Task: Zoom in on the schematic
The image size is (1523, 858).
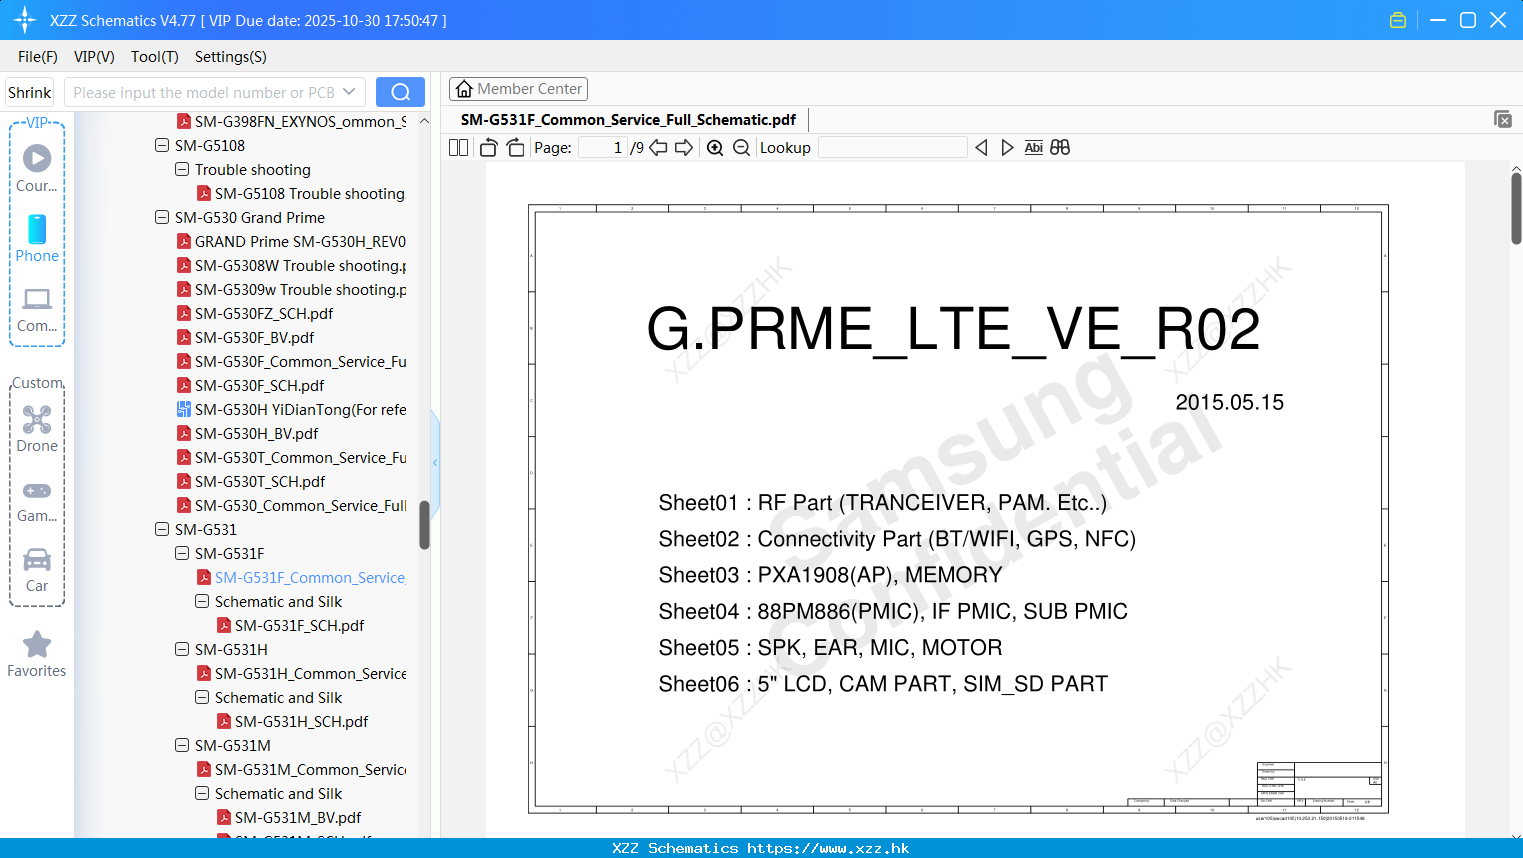Action: click(715, 148)
